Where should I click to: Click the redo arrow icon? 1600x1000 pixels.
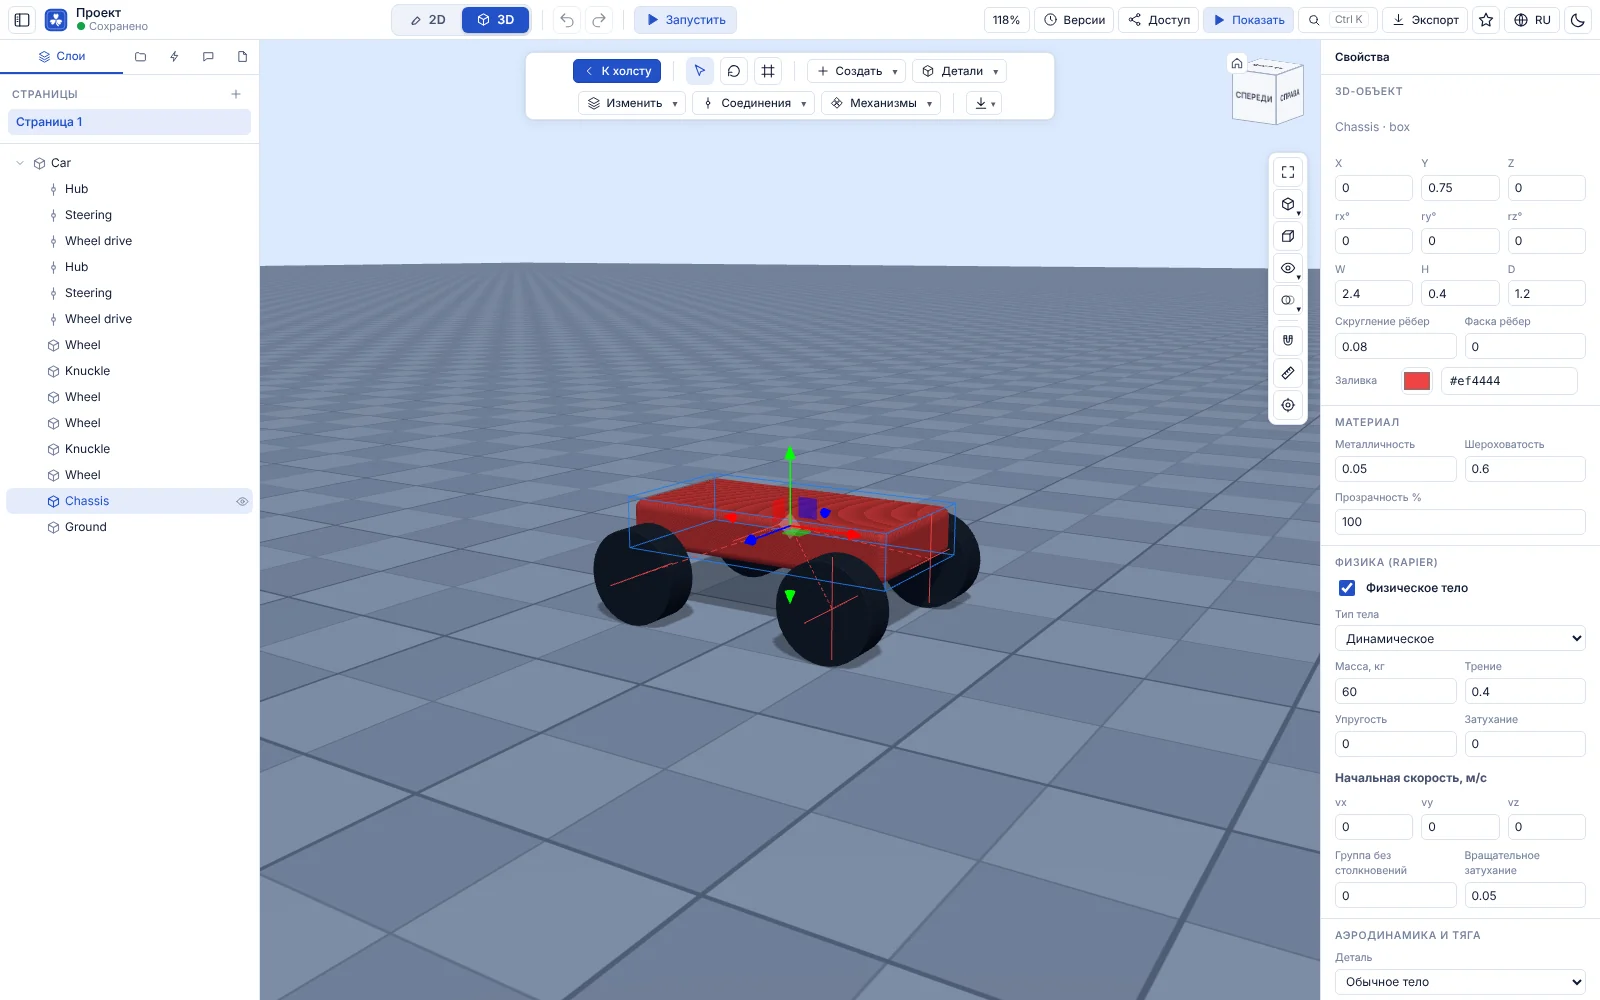click(599, 20)
